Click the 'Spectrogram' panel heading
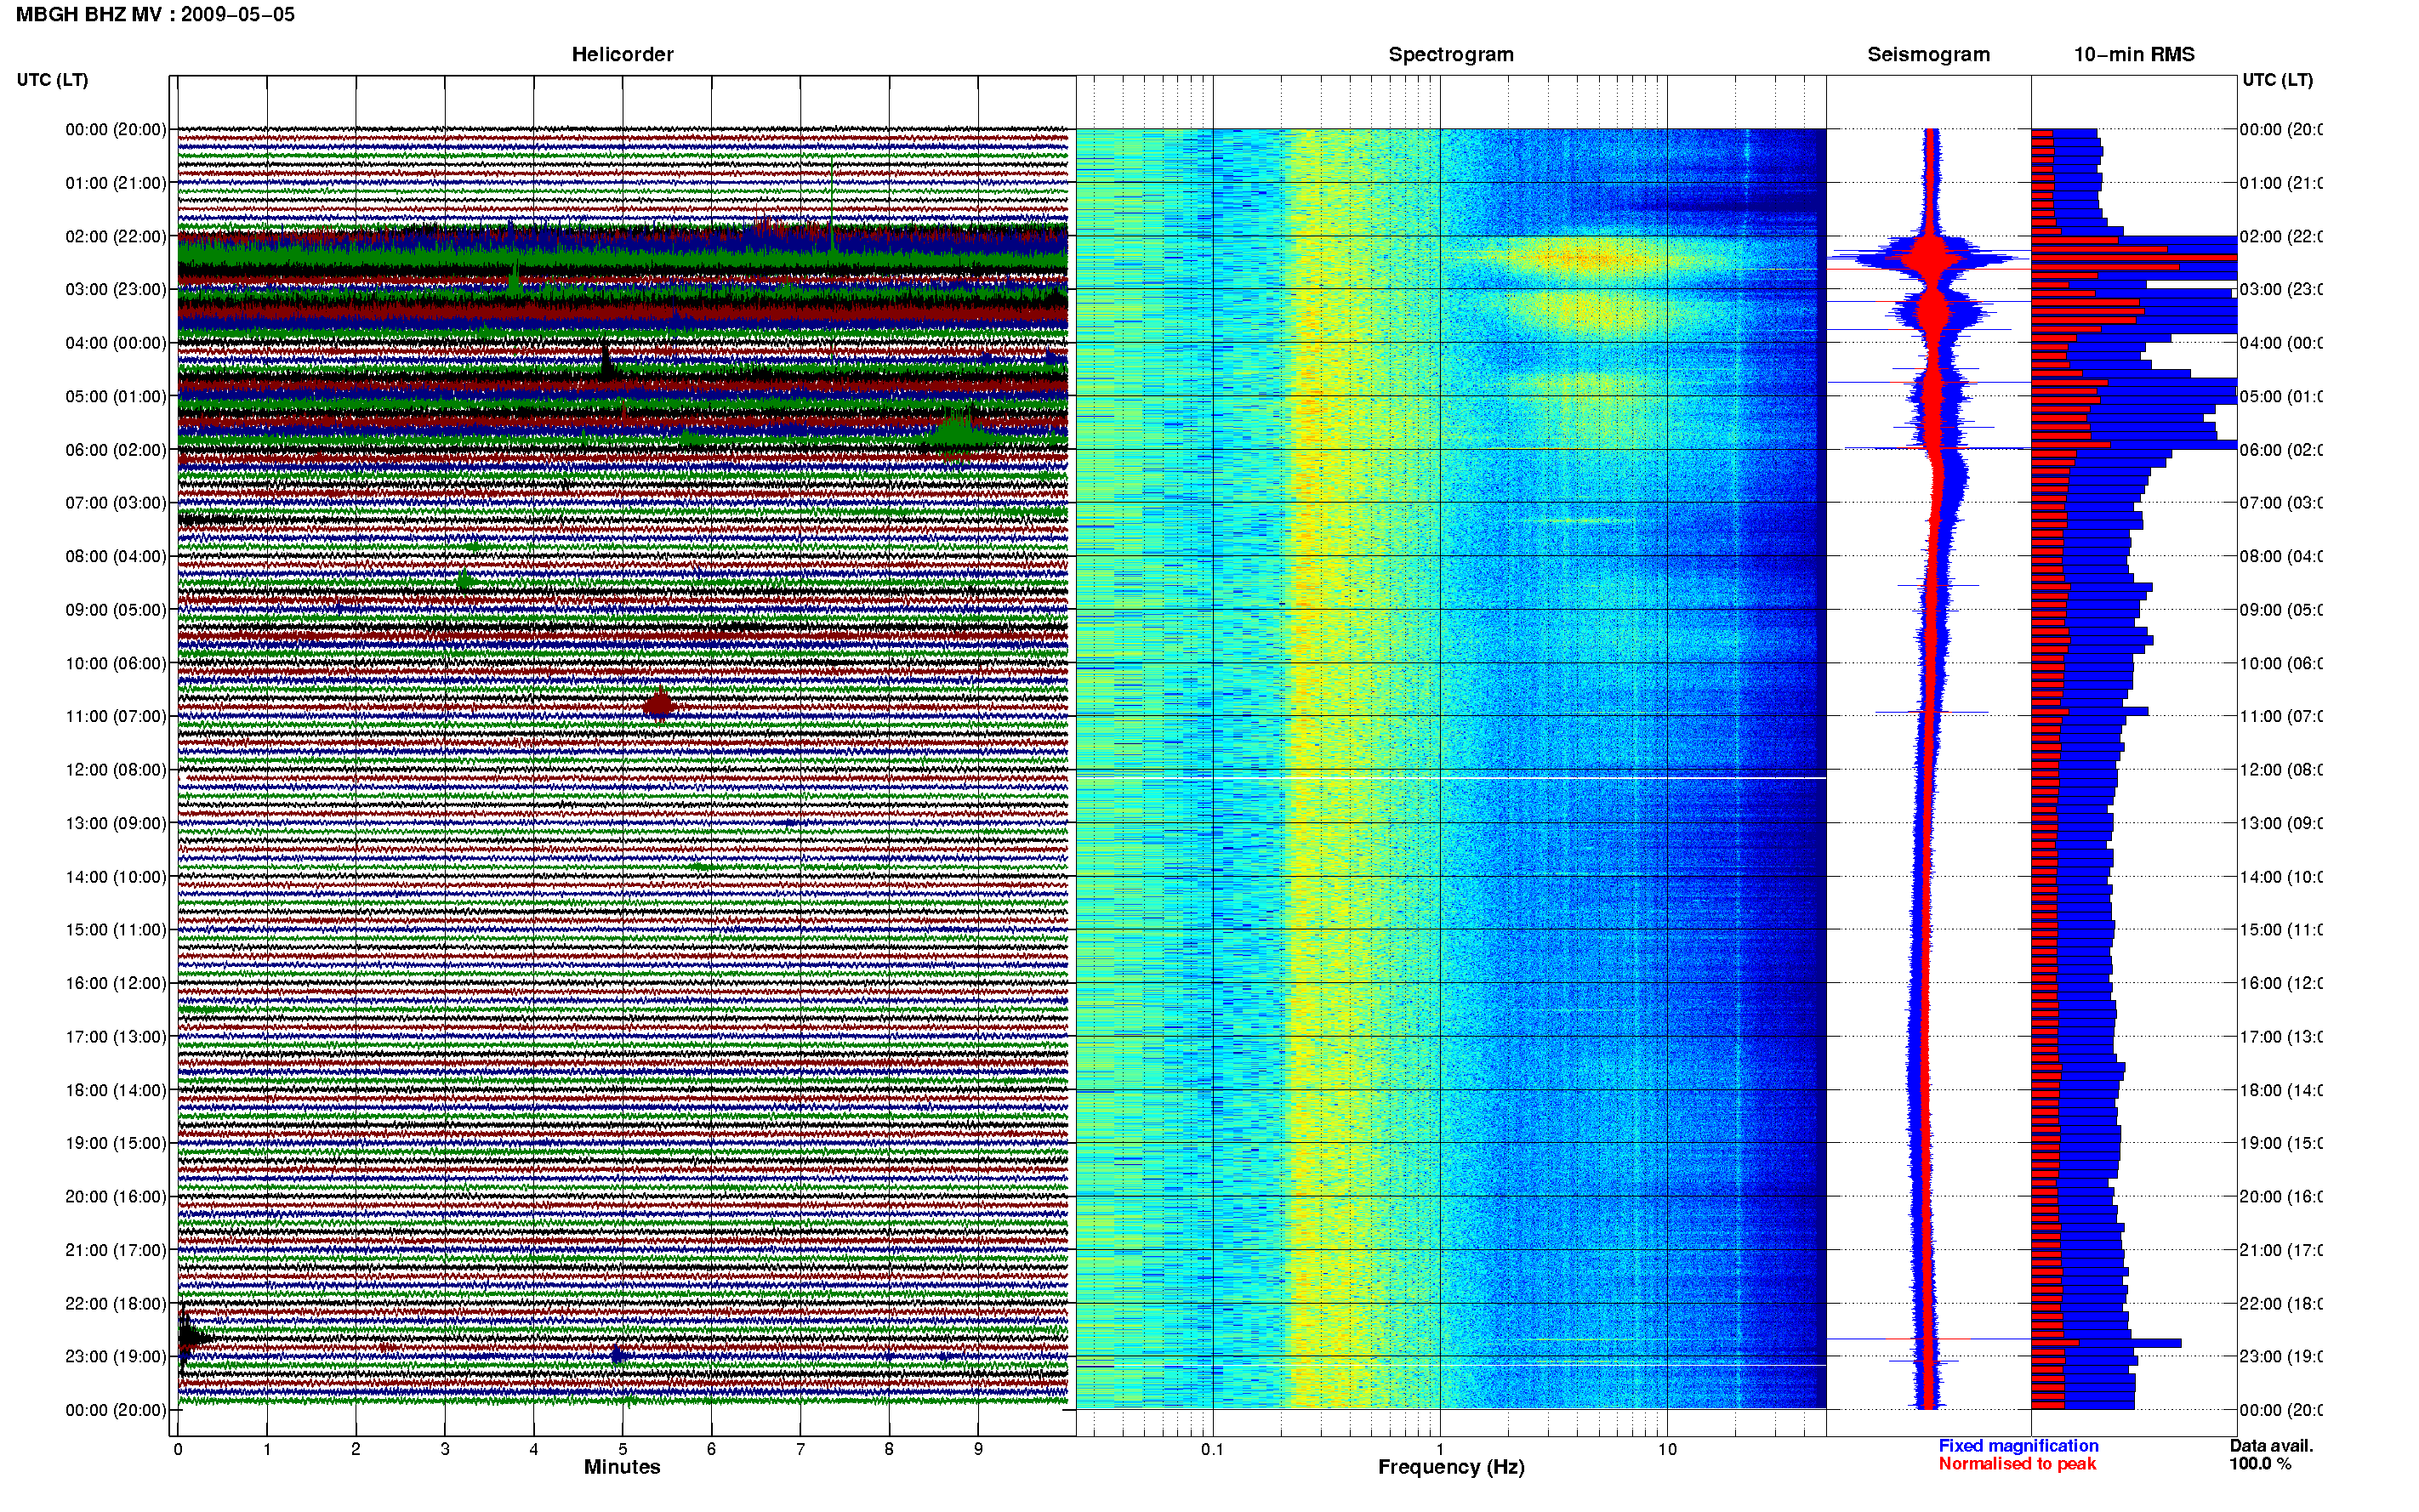This screenshot has height=1512, width=2419. [1450, 55]
